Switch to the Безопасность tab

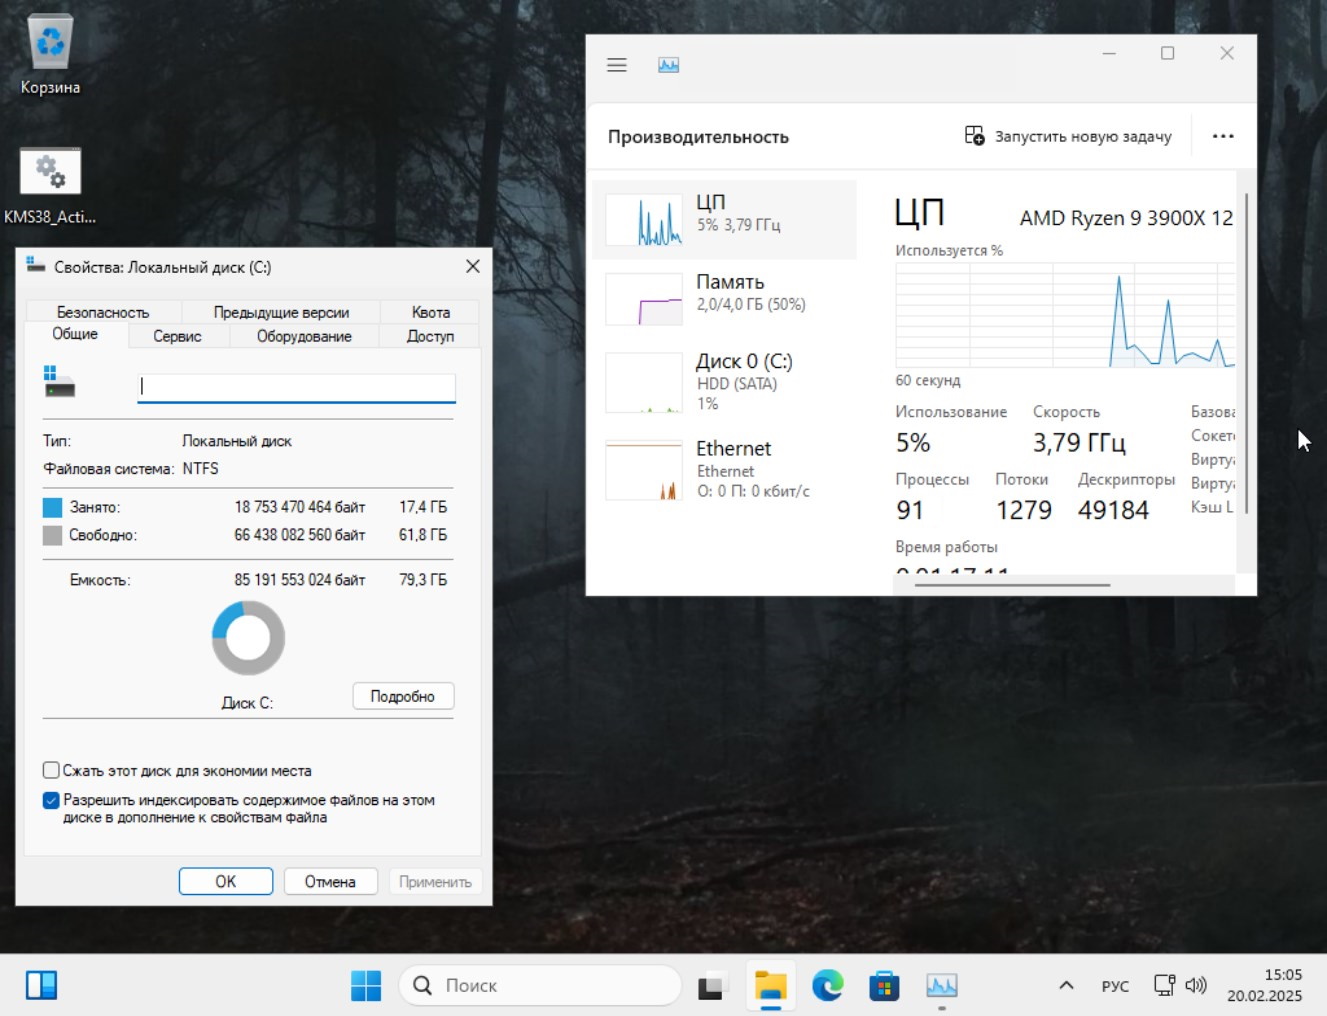tap(102, 312)
